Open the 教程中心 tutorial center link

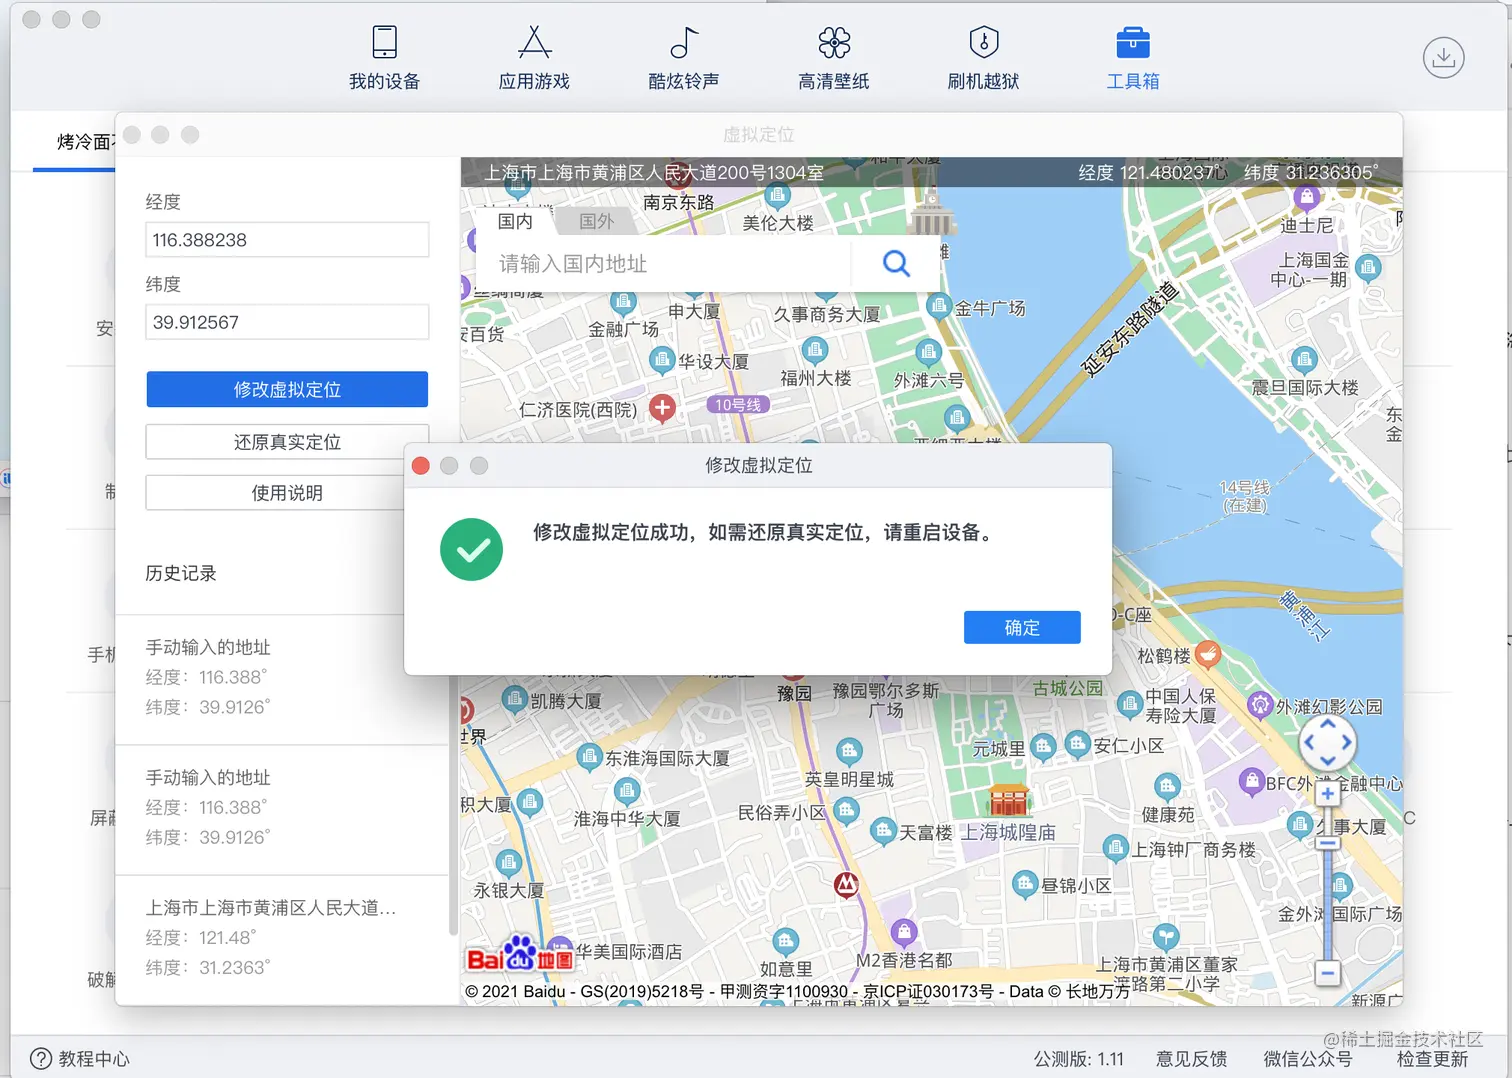pyautogui.click(x=80, y=1059)
